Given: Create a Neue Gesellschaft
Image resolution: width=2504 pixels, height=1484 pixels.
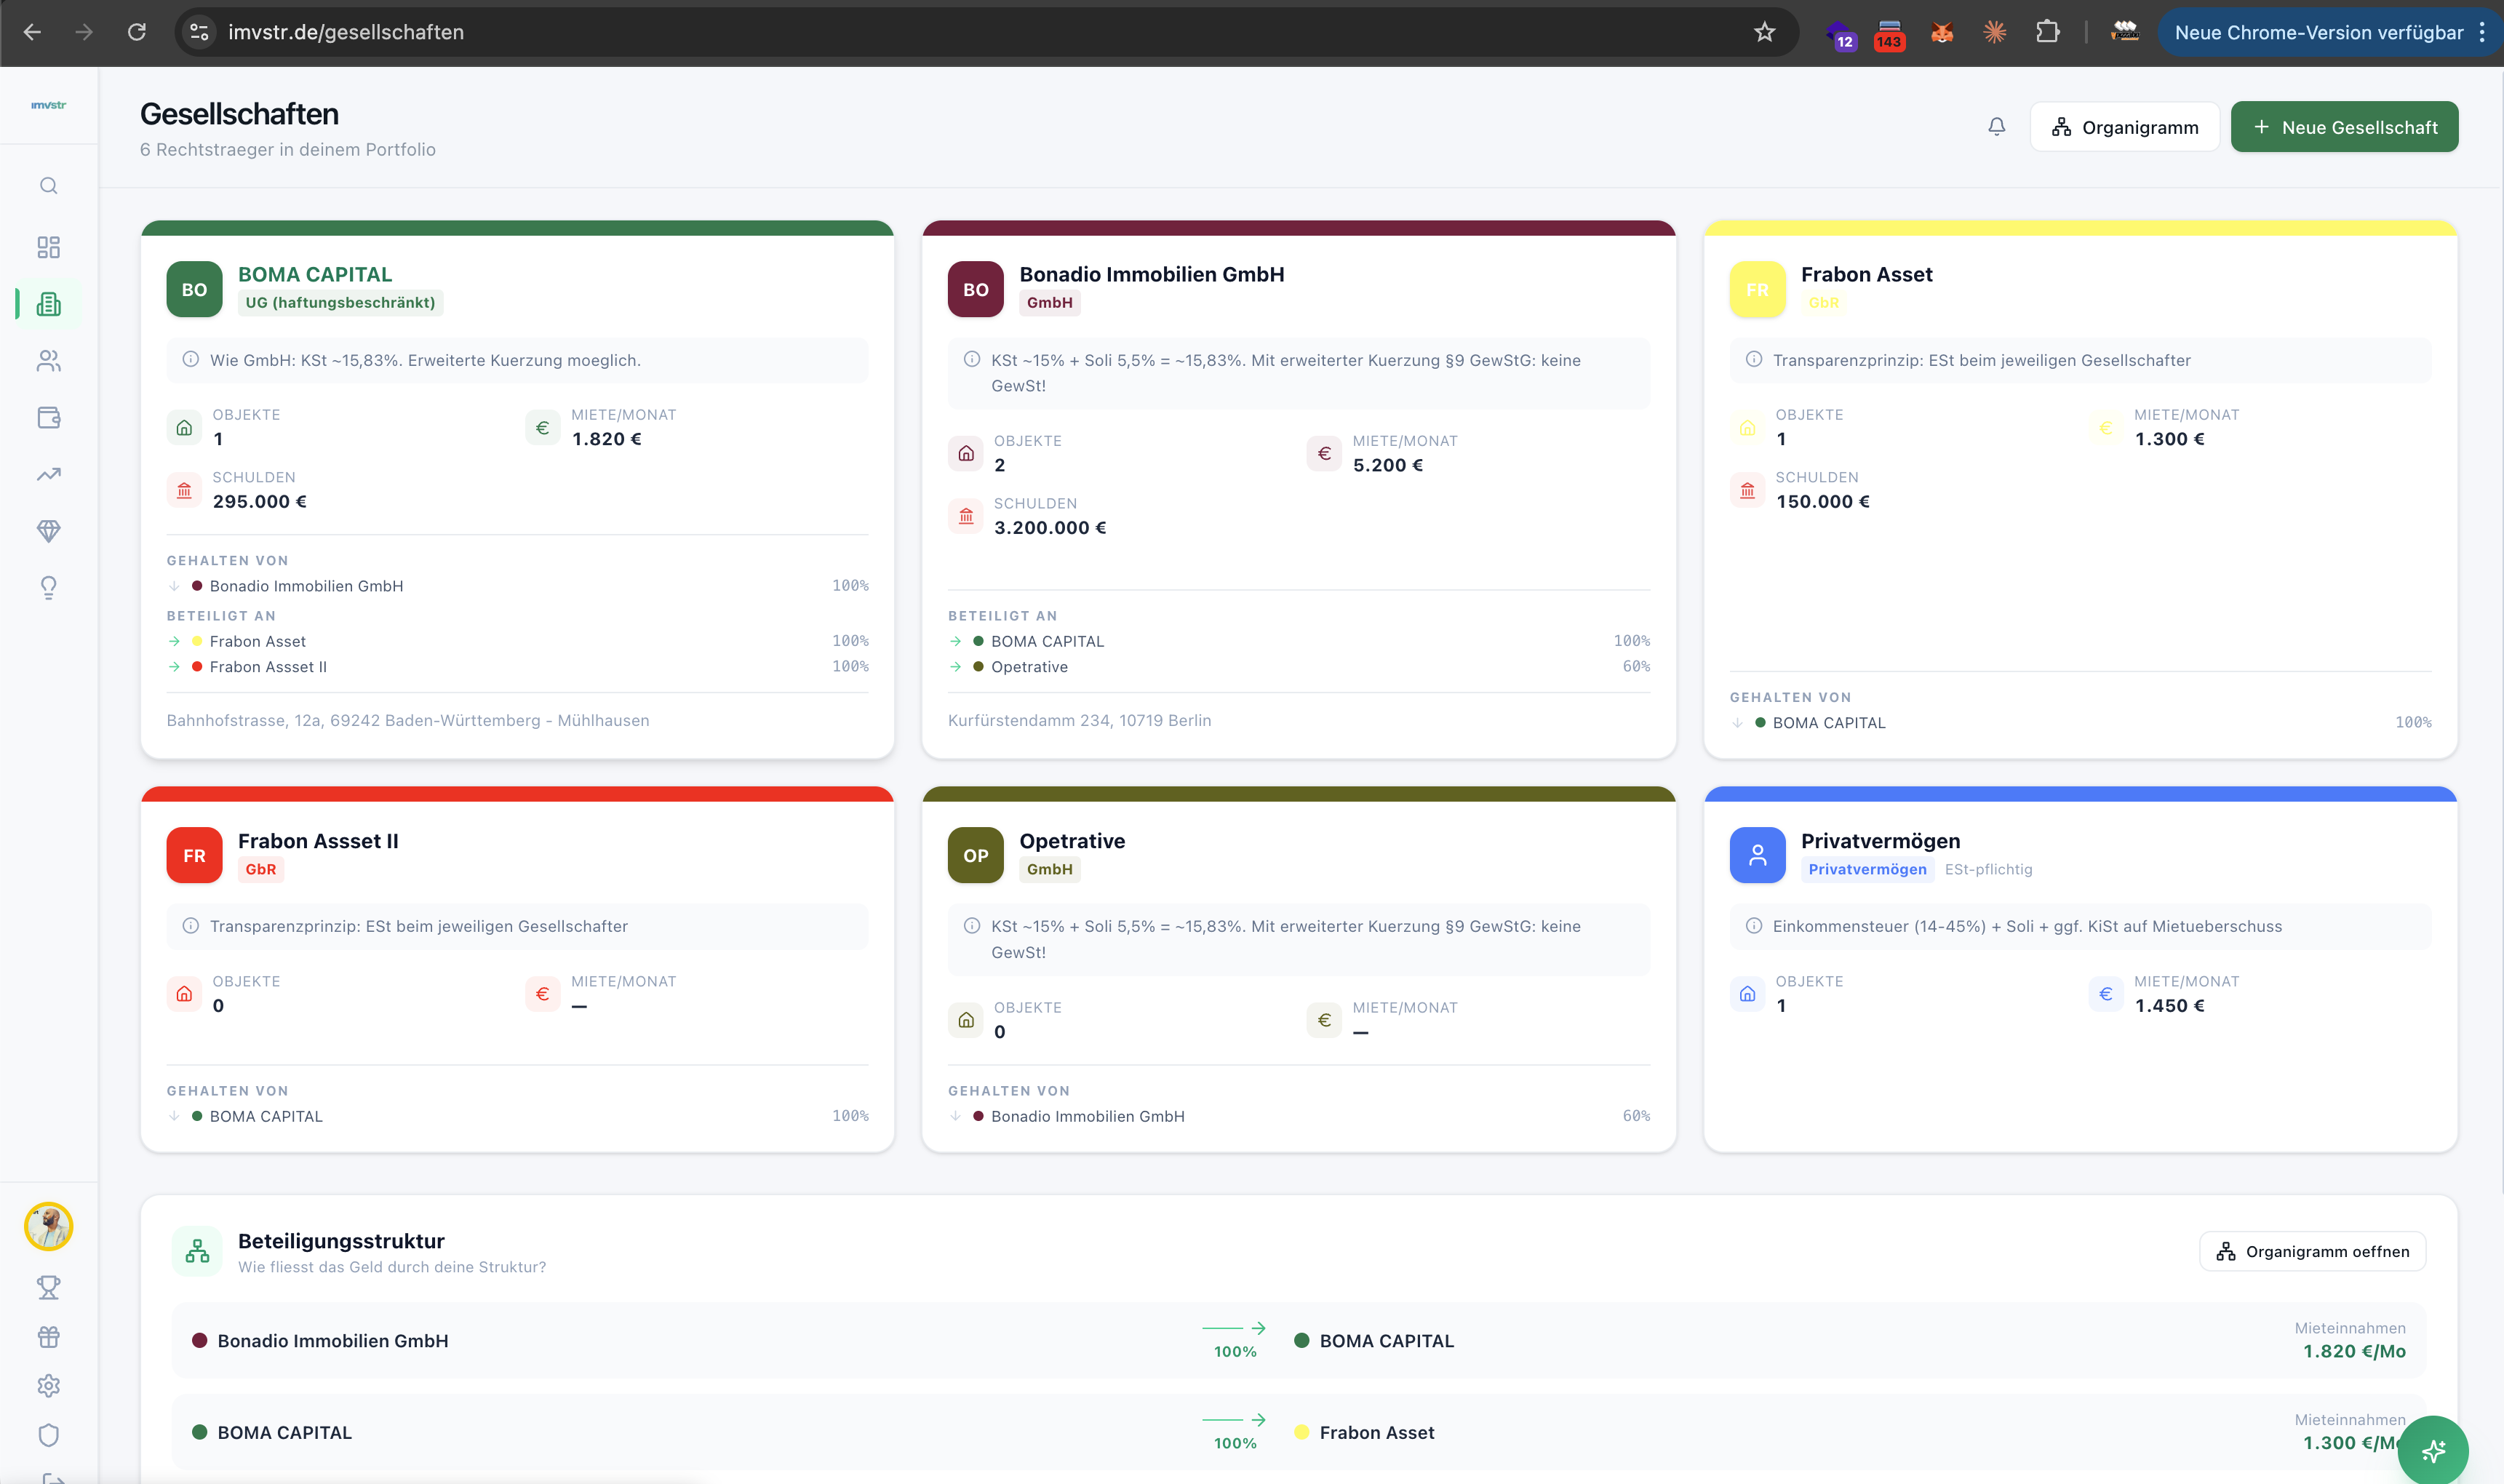Looking at the screenshot, I should [2344, 127].
